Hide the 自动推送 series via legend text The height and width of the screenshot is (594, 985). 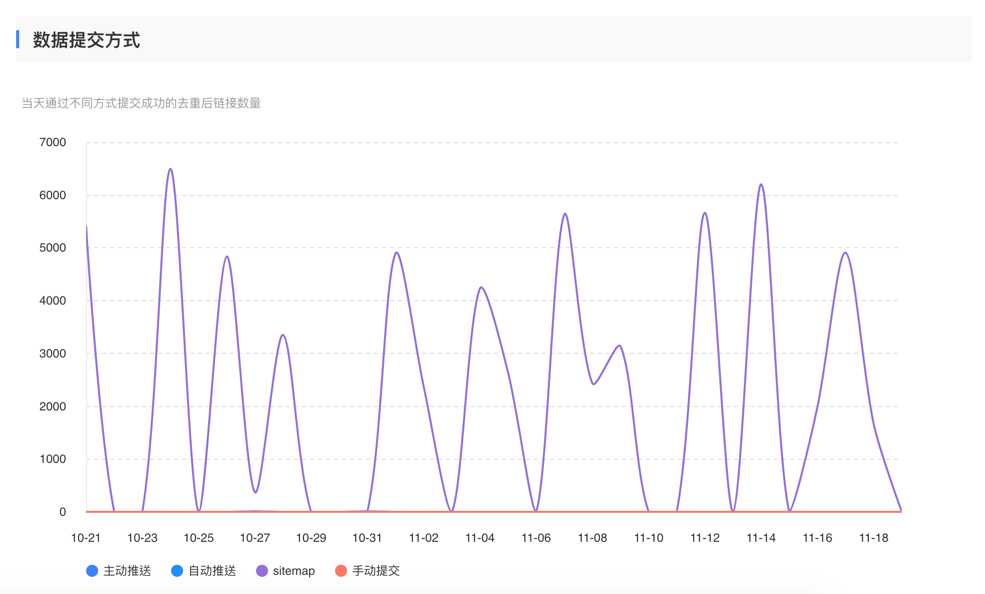coord(212,571)
